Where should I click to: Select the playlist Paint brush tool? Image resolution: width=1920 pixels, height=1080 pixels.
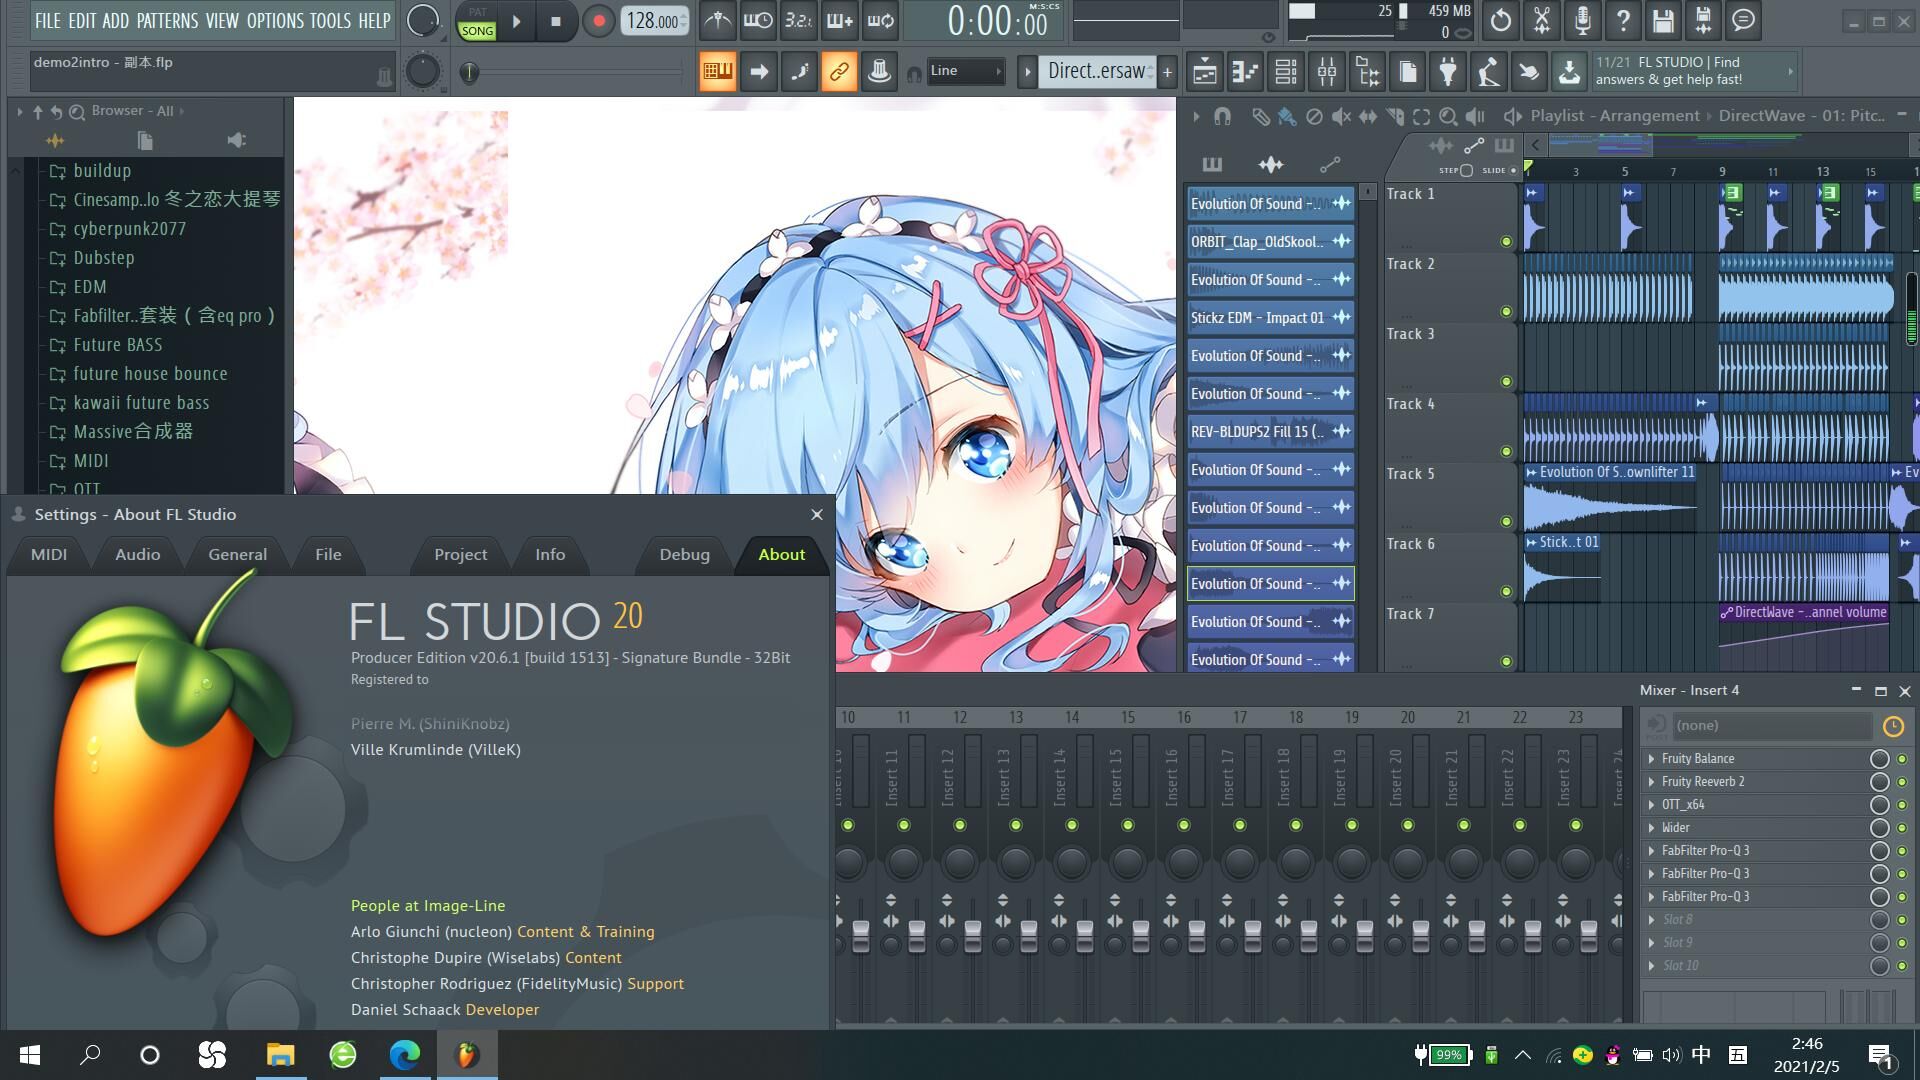point(1287,117)
